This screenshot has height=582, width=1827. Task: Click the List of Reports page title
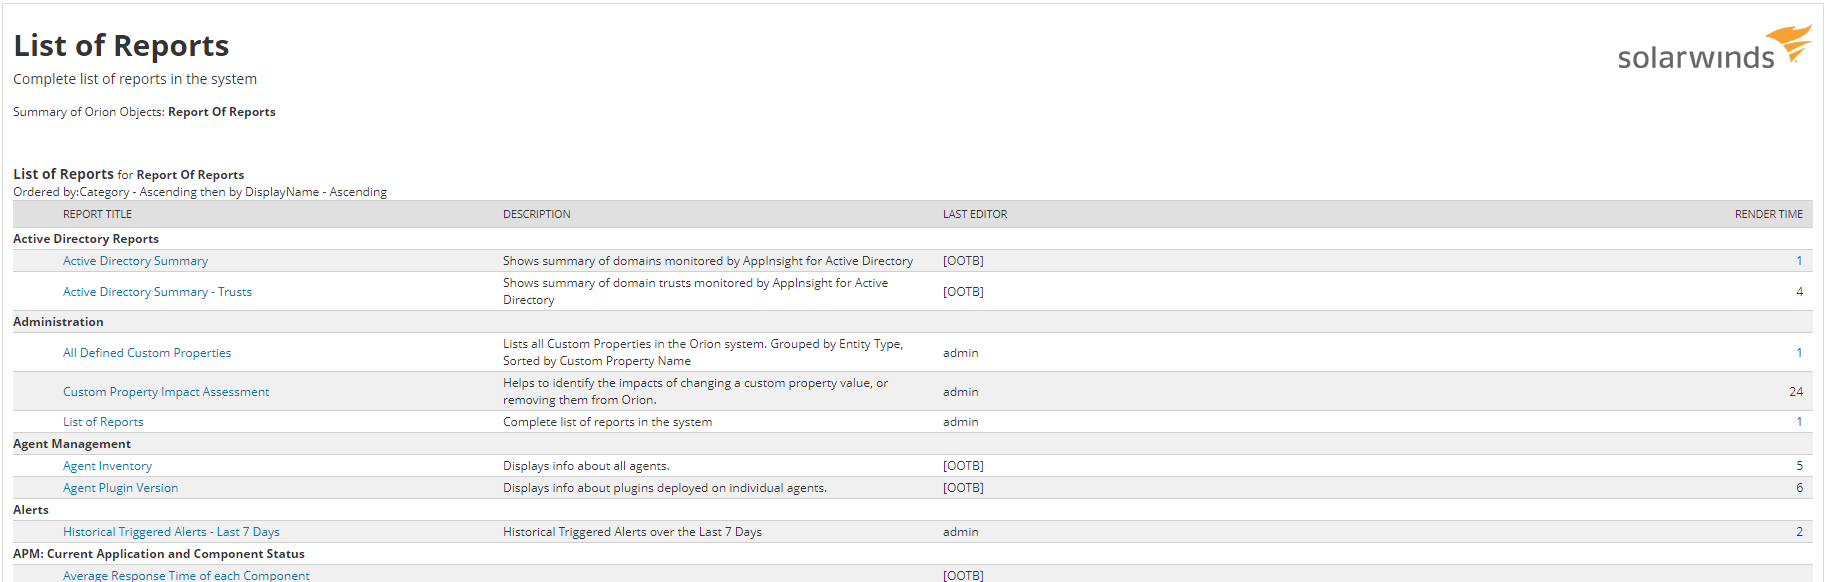[121, 46]
